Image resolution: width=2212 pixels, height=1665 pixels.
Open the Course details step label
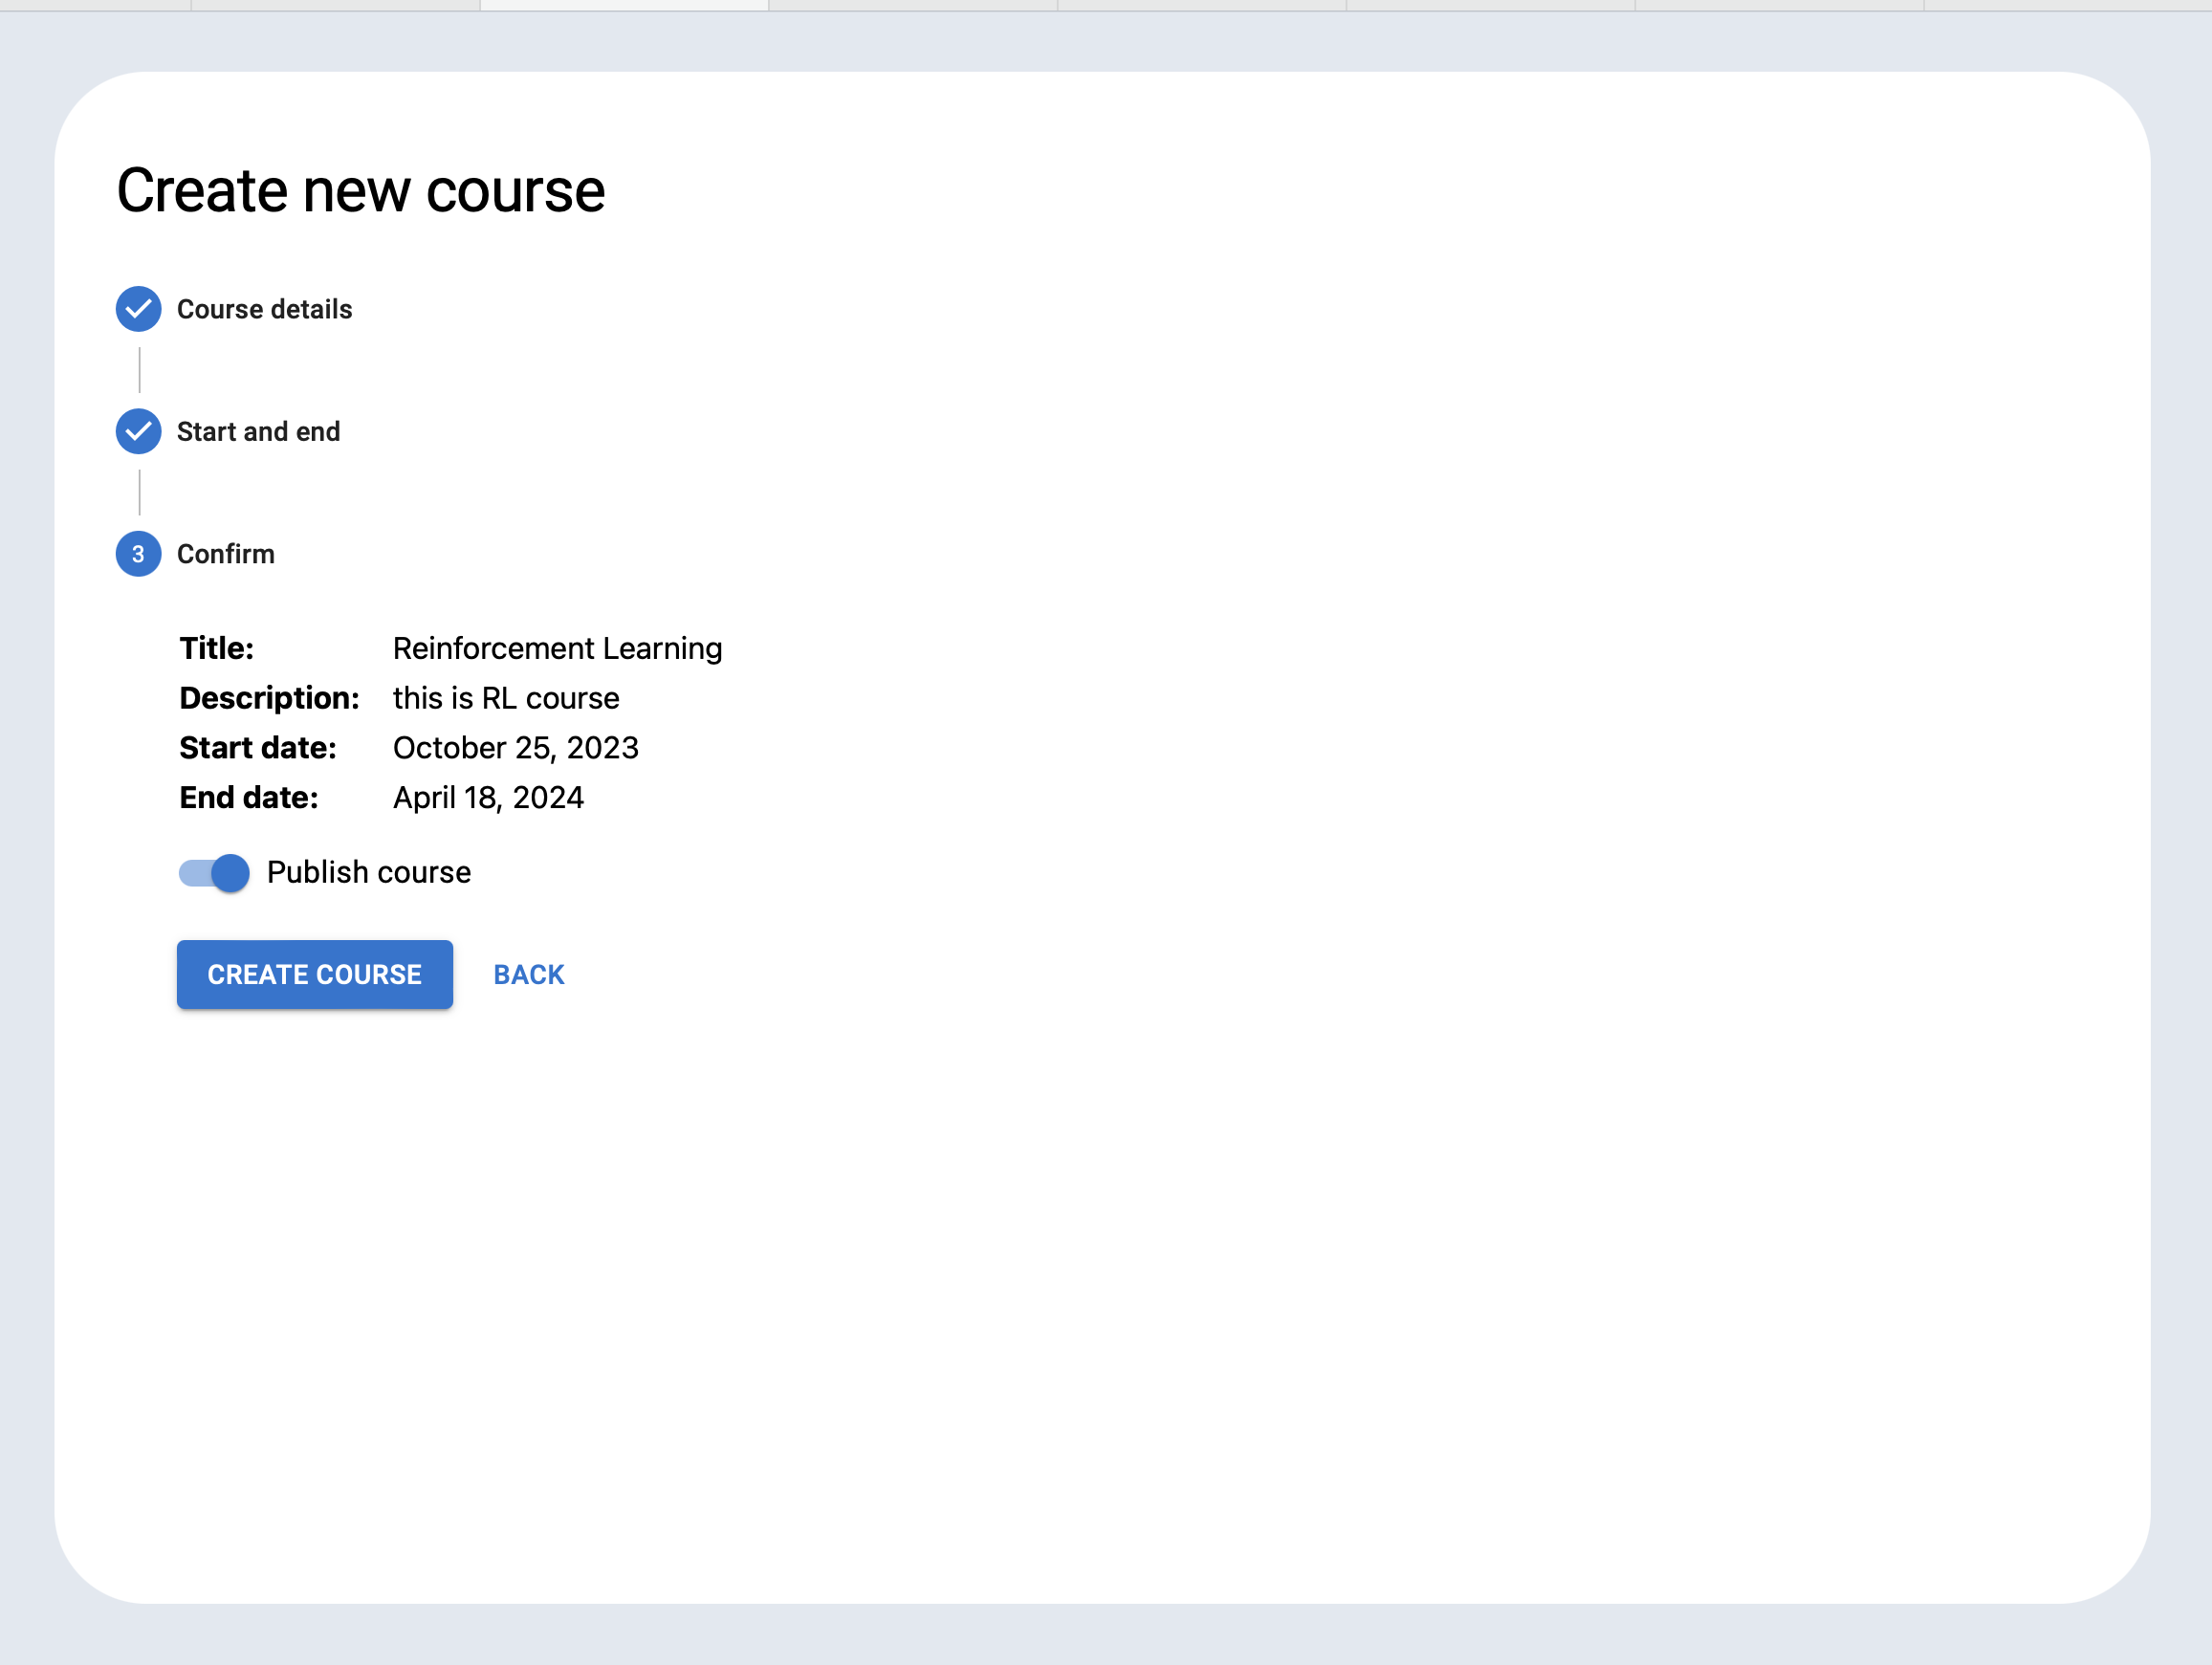(265, 310)
